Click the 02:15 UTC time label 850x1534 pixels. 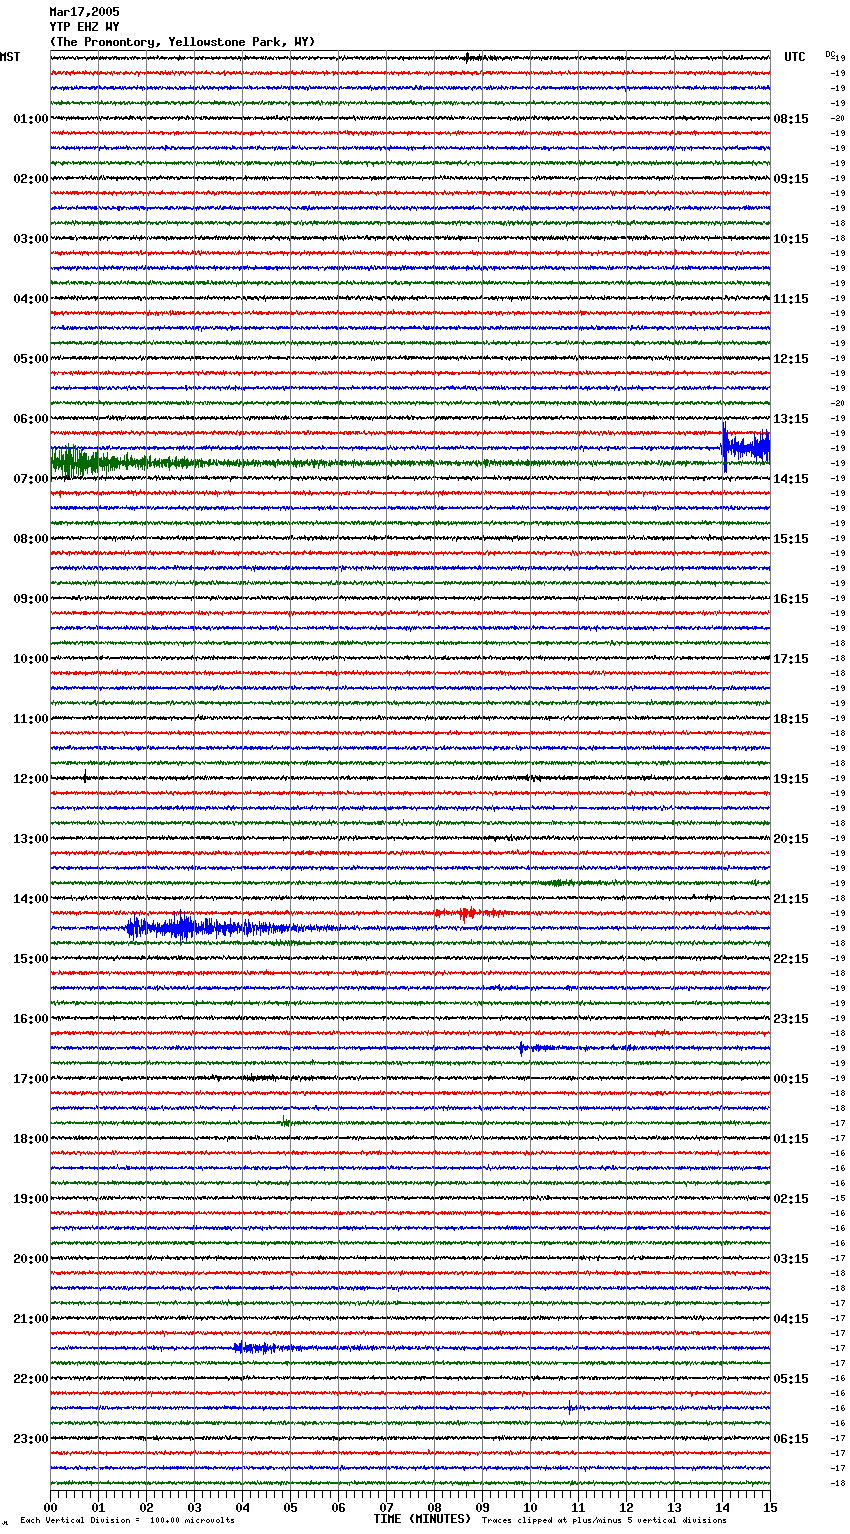pyautogui.click(x=791, y=1199)
